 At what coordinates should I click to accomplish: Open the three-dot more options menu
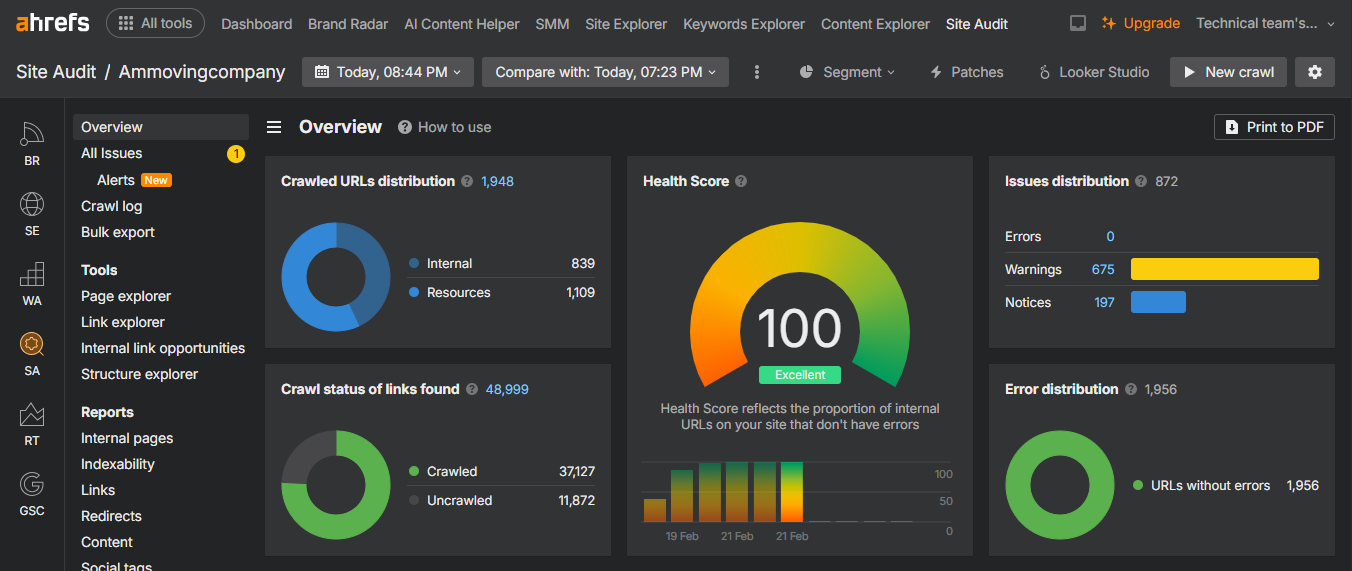pyautogui.click(x=757, y=72)
